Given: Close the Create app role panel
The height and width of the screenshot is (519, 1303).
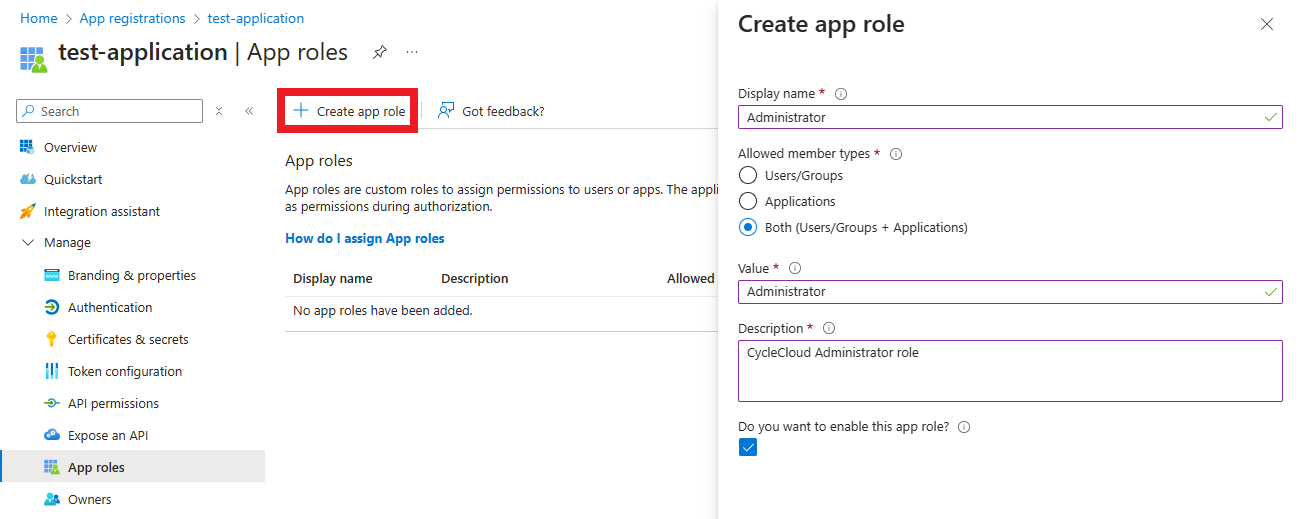Looking at the screenshot, I should point(1267,24).
